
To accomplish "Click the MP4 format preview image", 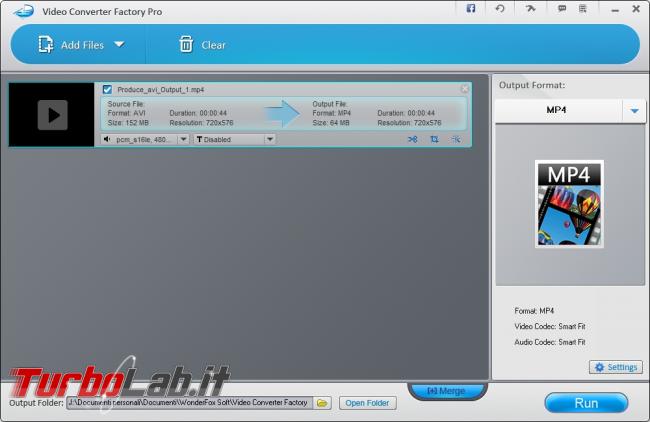I will (569, 204).
